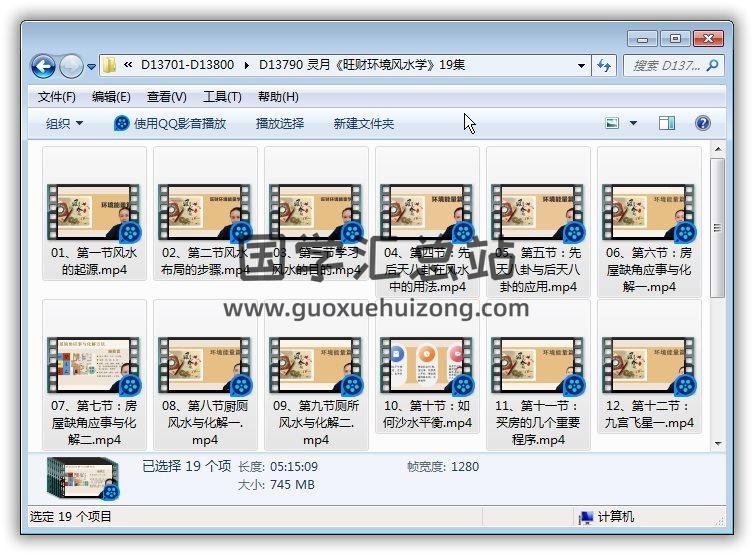Click the scrollbar down arrow

[x=717, y=443]
